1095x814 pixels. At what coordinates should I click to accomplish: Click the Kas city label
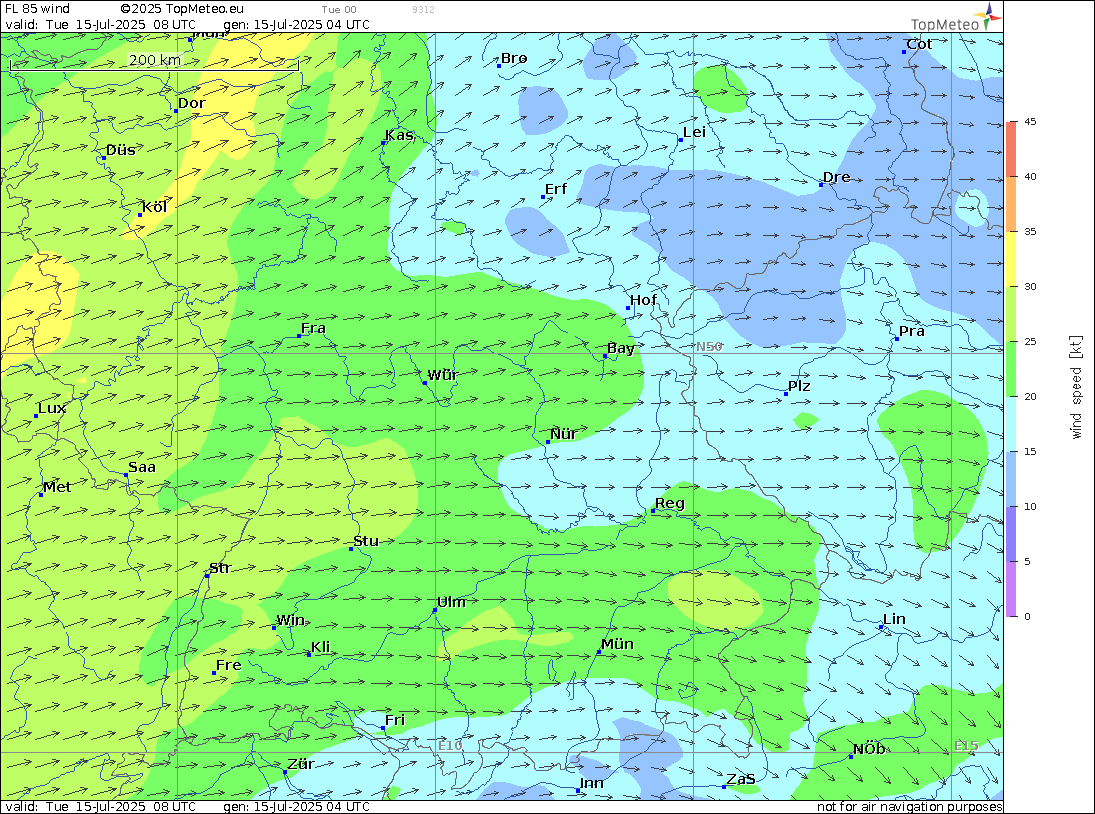[x=399, y=135]
